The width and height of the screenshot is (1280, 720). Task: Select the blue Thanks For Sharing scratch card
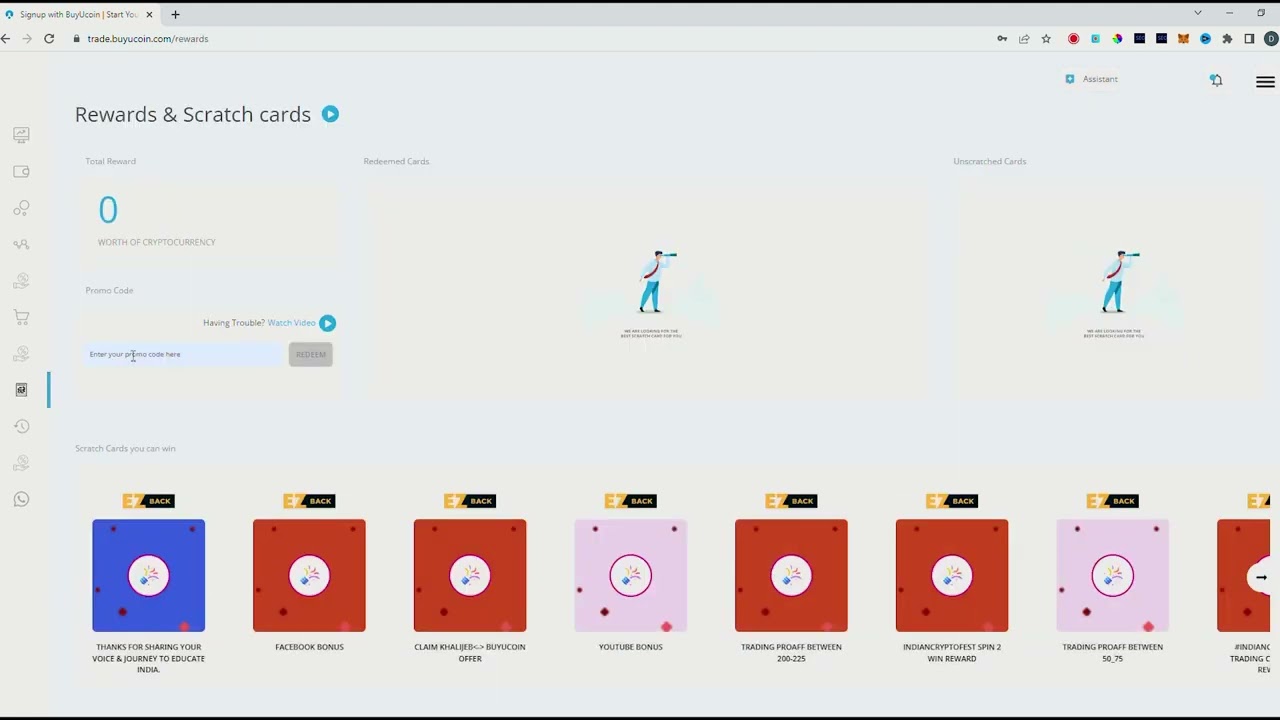pos(148,576)
